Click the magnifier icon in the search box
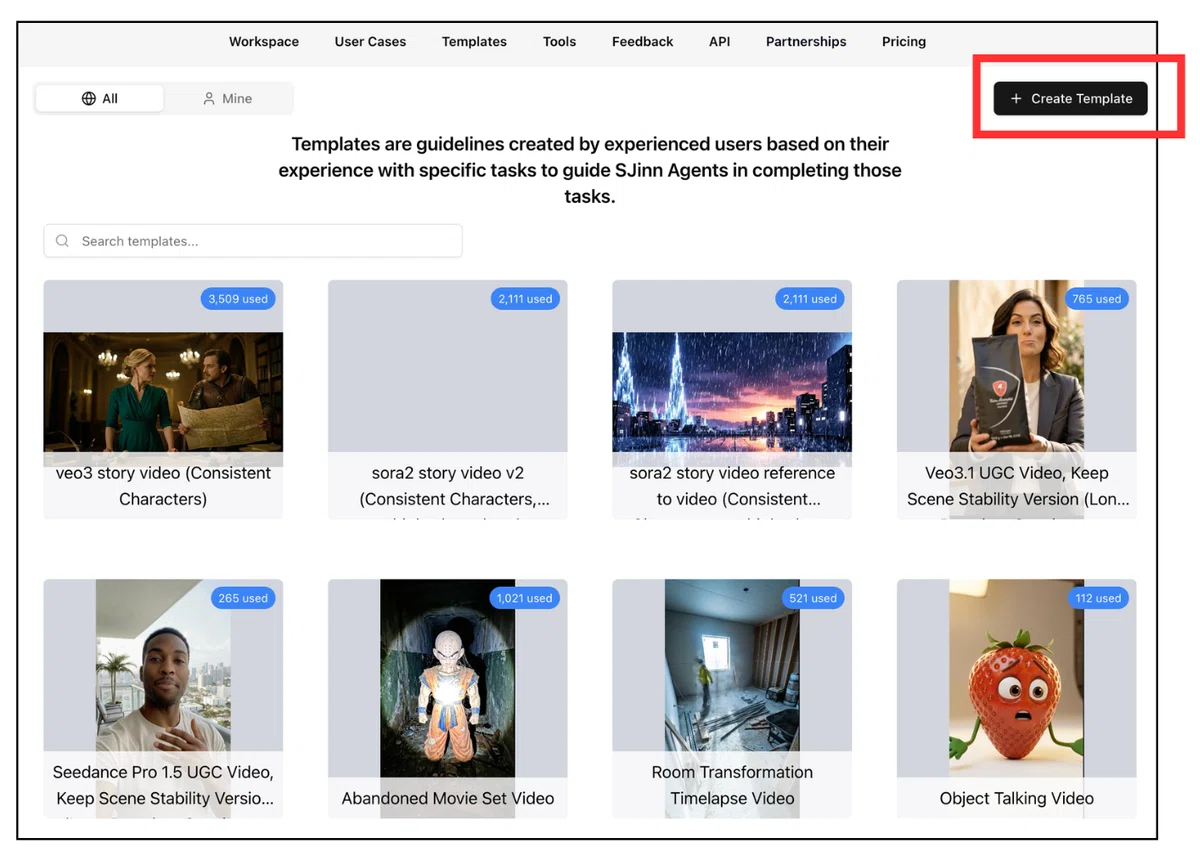Image resolution: width=1200 pixels, height=861 pixels. (x=63, y=241)
